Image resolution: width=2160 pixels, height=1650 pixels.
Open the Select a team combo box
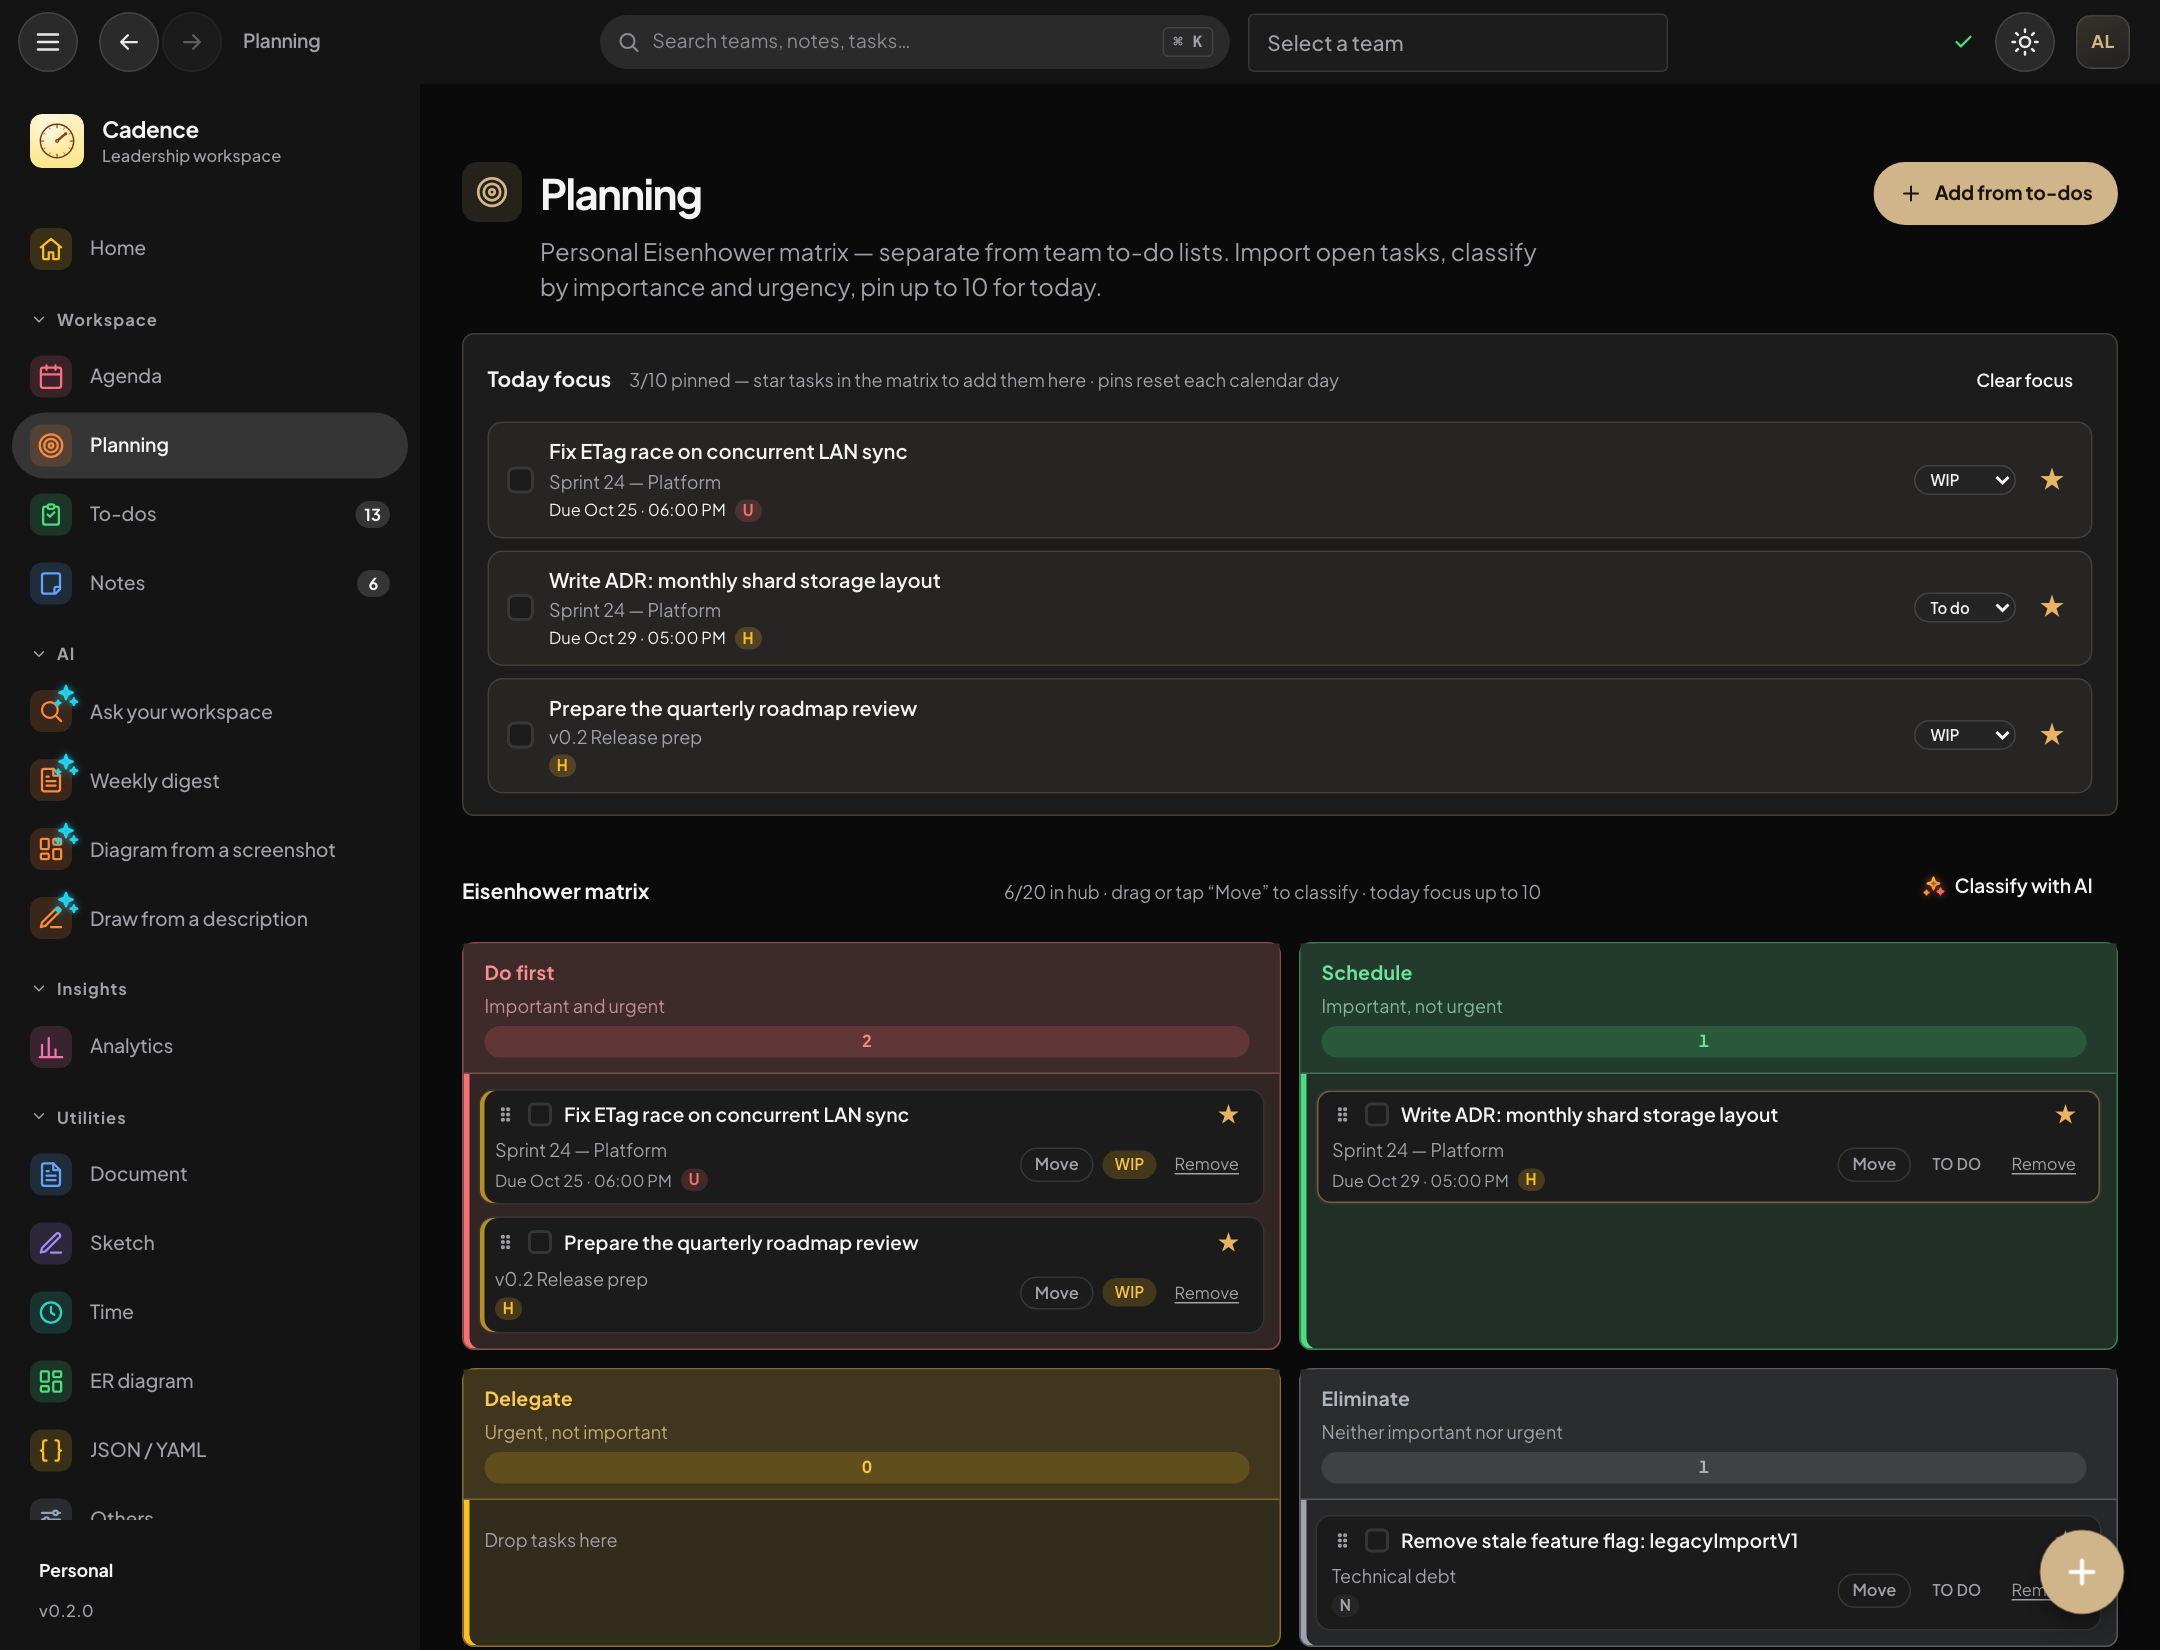pos(1457,43)
